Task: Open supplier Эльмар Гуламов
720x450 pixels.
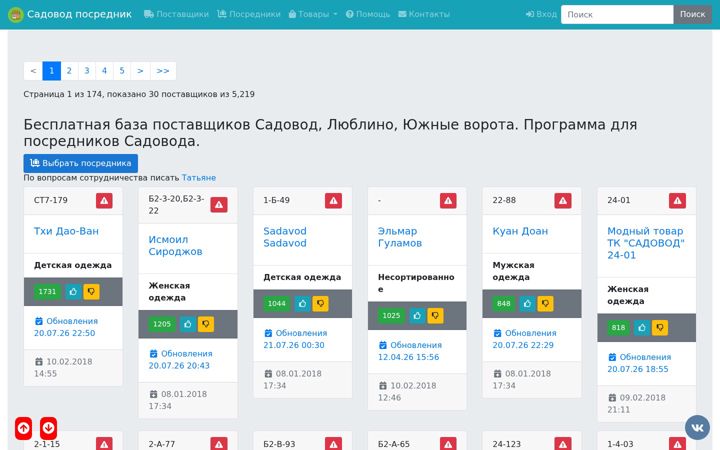Action: pyautogui.click(x=399, y=237)
